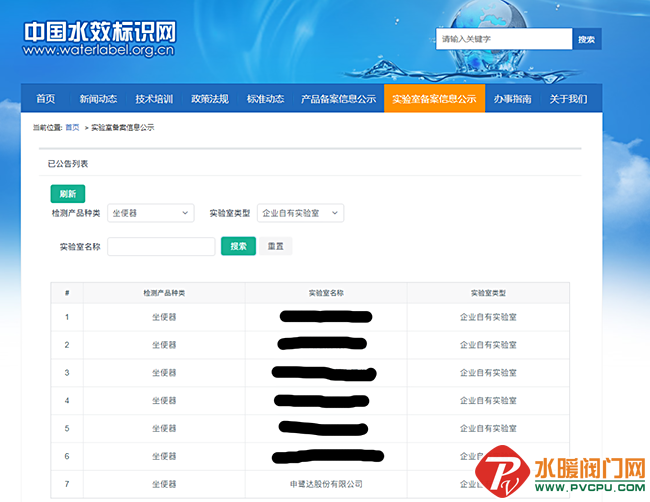The height and width of the screenshot is (502, 650).
Task: Expand the 检测产品种类 dropdown showing 坐便器
Action: (x=150, y=213)
